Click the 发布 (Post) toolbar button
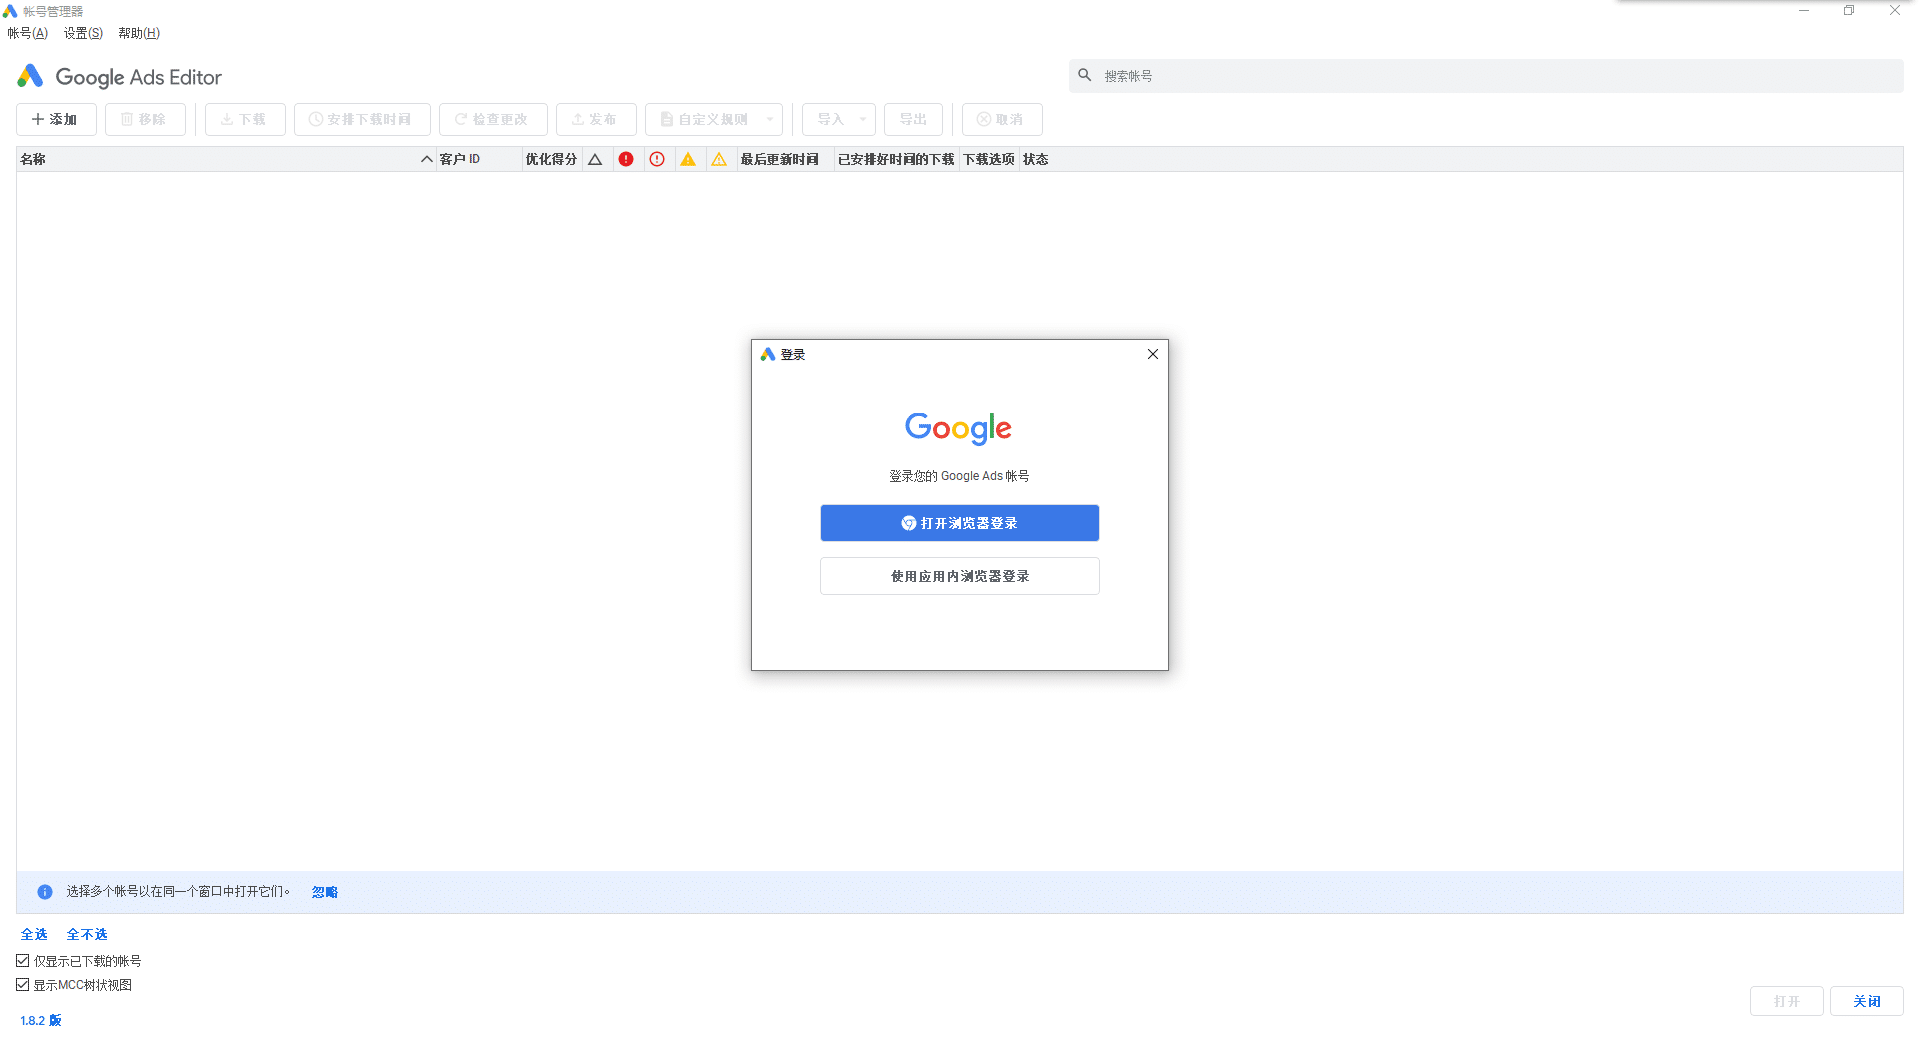Image resolution: width=1920 pixels, height=1040 pixels. pyautogui.click(x=596, y=119)
